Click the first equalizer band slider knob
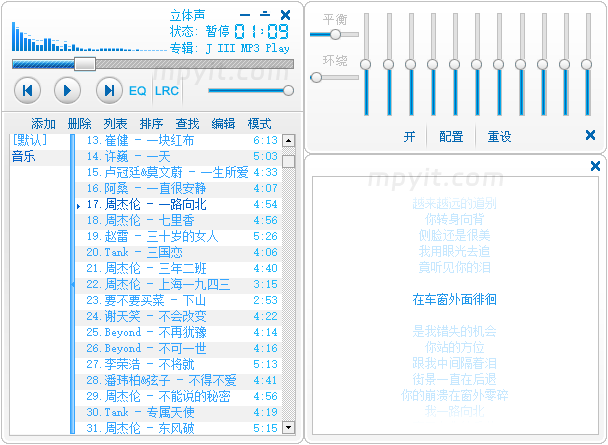Viewport: 608px width, 445px height. pyautogui.click(x=366, y=64)
